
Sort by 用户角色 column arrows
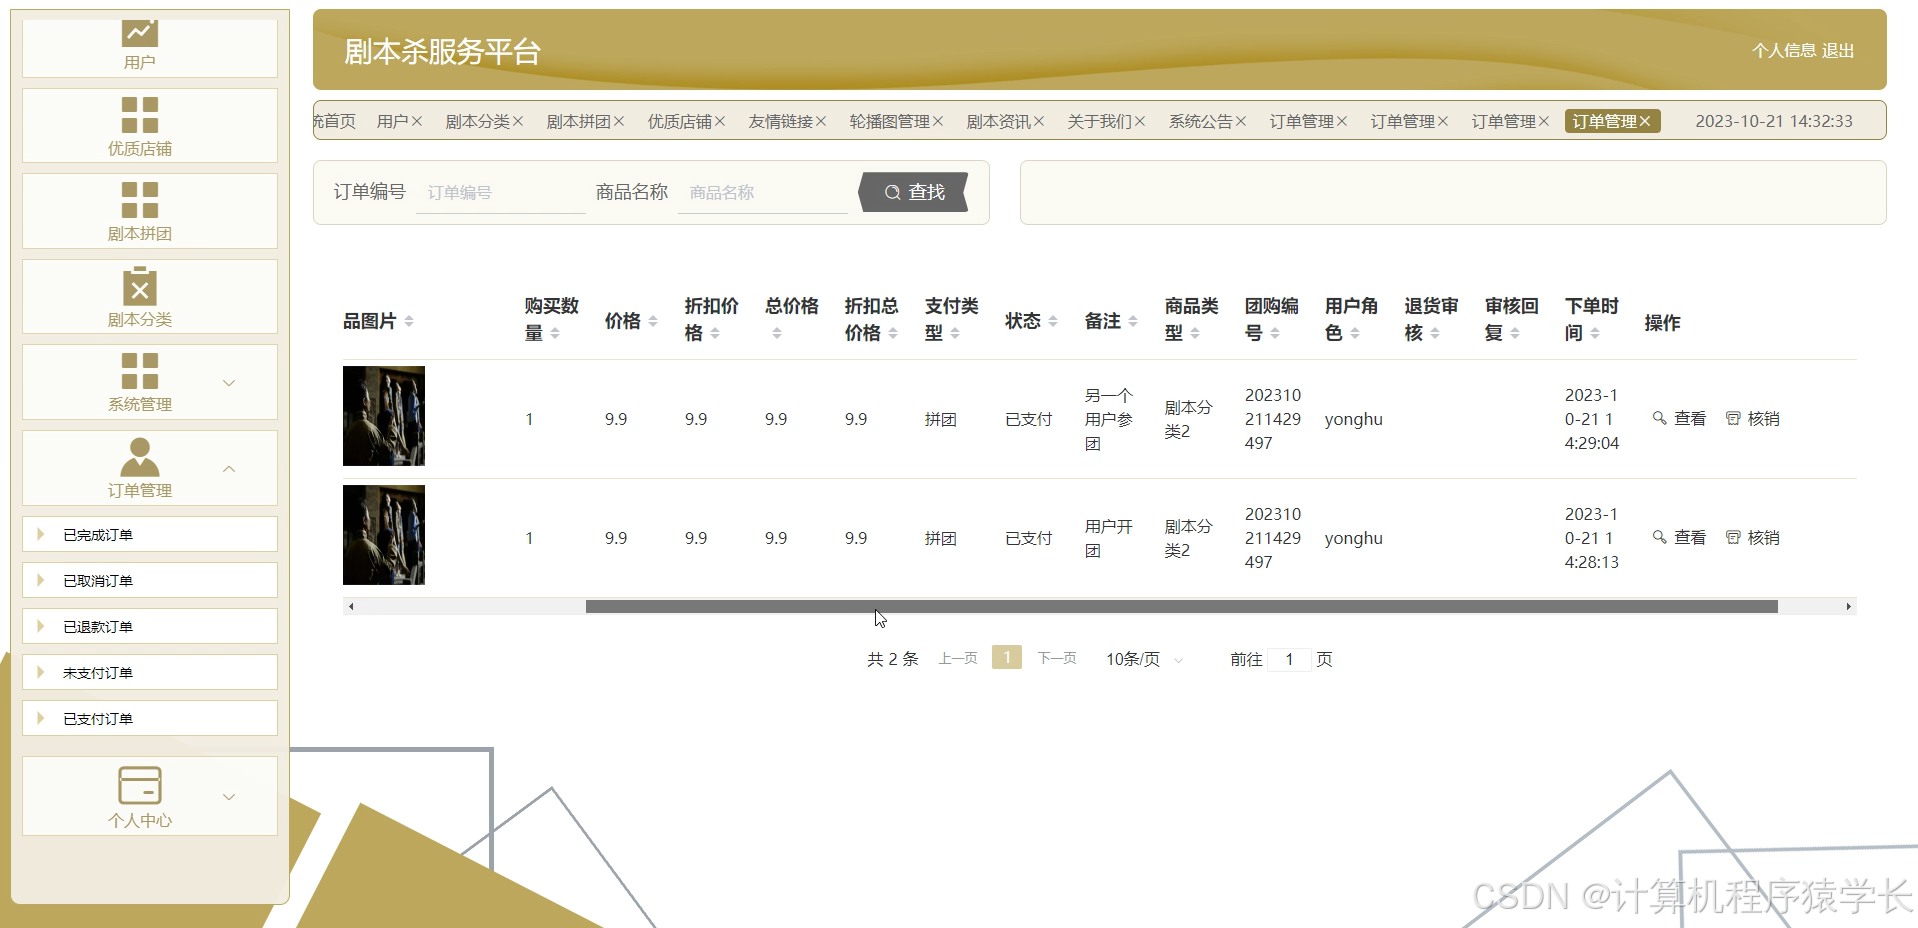[1355, 333]
